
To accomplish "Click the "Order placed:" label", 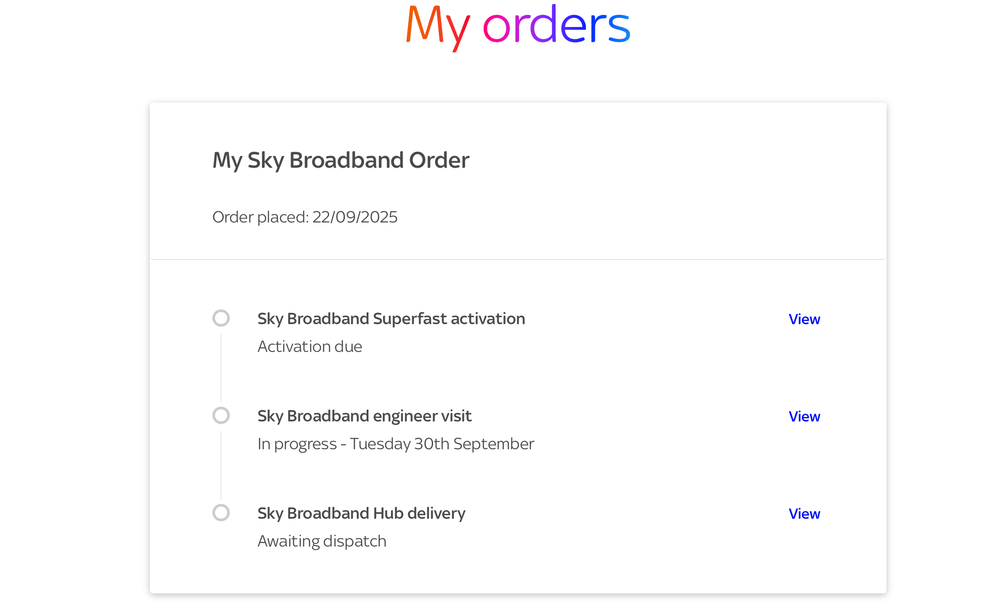I will [x=260, y=217].
